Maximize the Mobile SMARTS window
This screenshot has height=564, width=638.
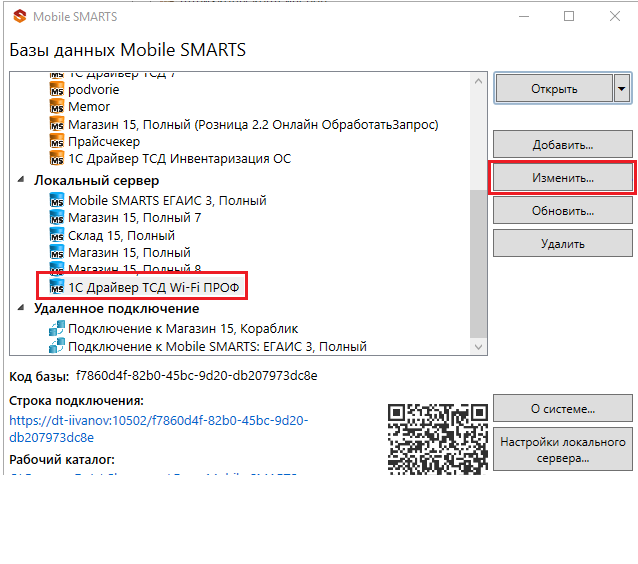569,16
